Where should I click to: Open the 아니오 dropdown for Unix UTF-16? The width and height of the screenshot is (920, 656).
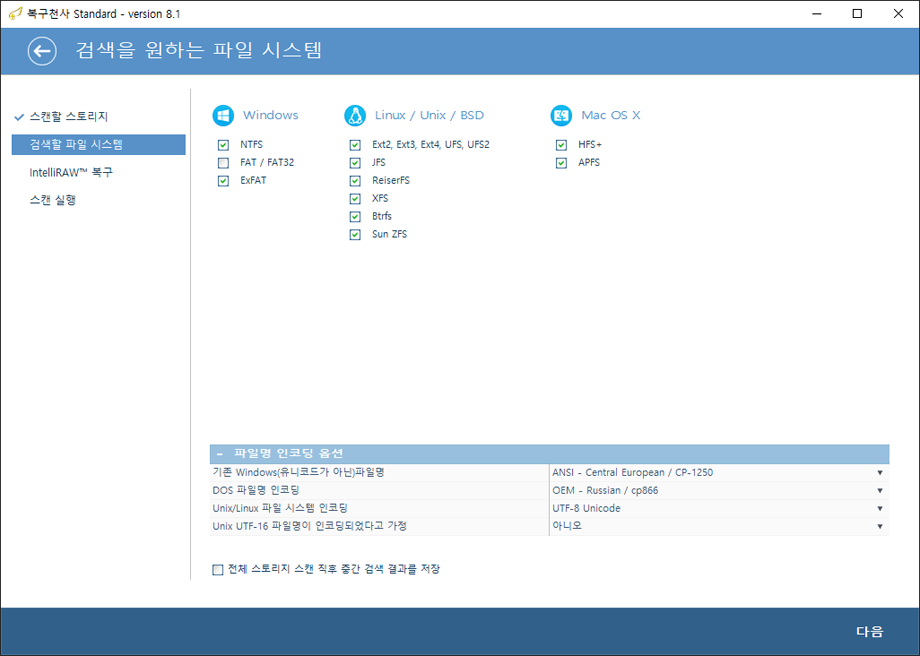tap(719, 526)
